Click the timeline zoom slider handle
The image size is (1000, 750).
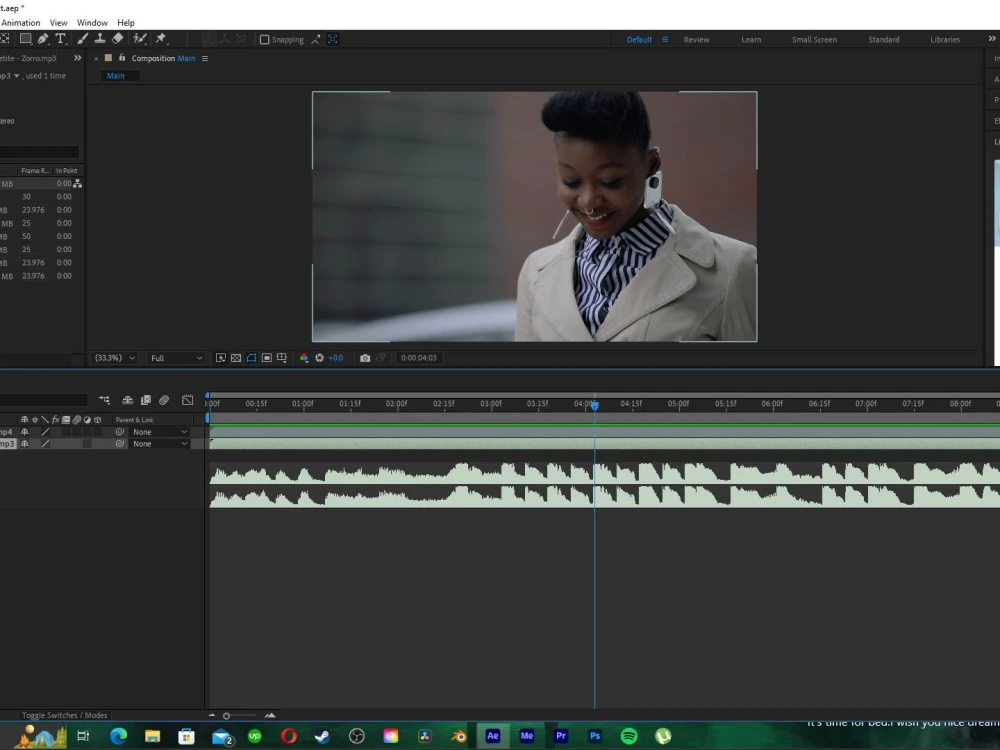(226, 716)
